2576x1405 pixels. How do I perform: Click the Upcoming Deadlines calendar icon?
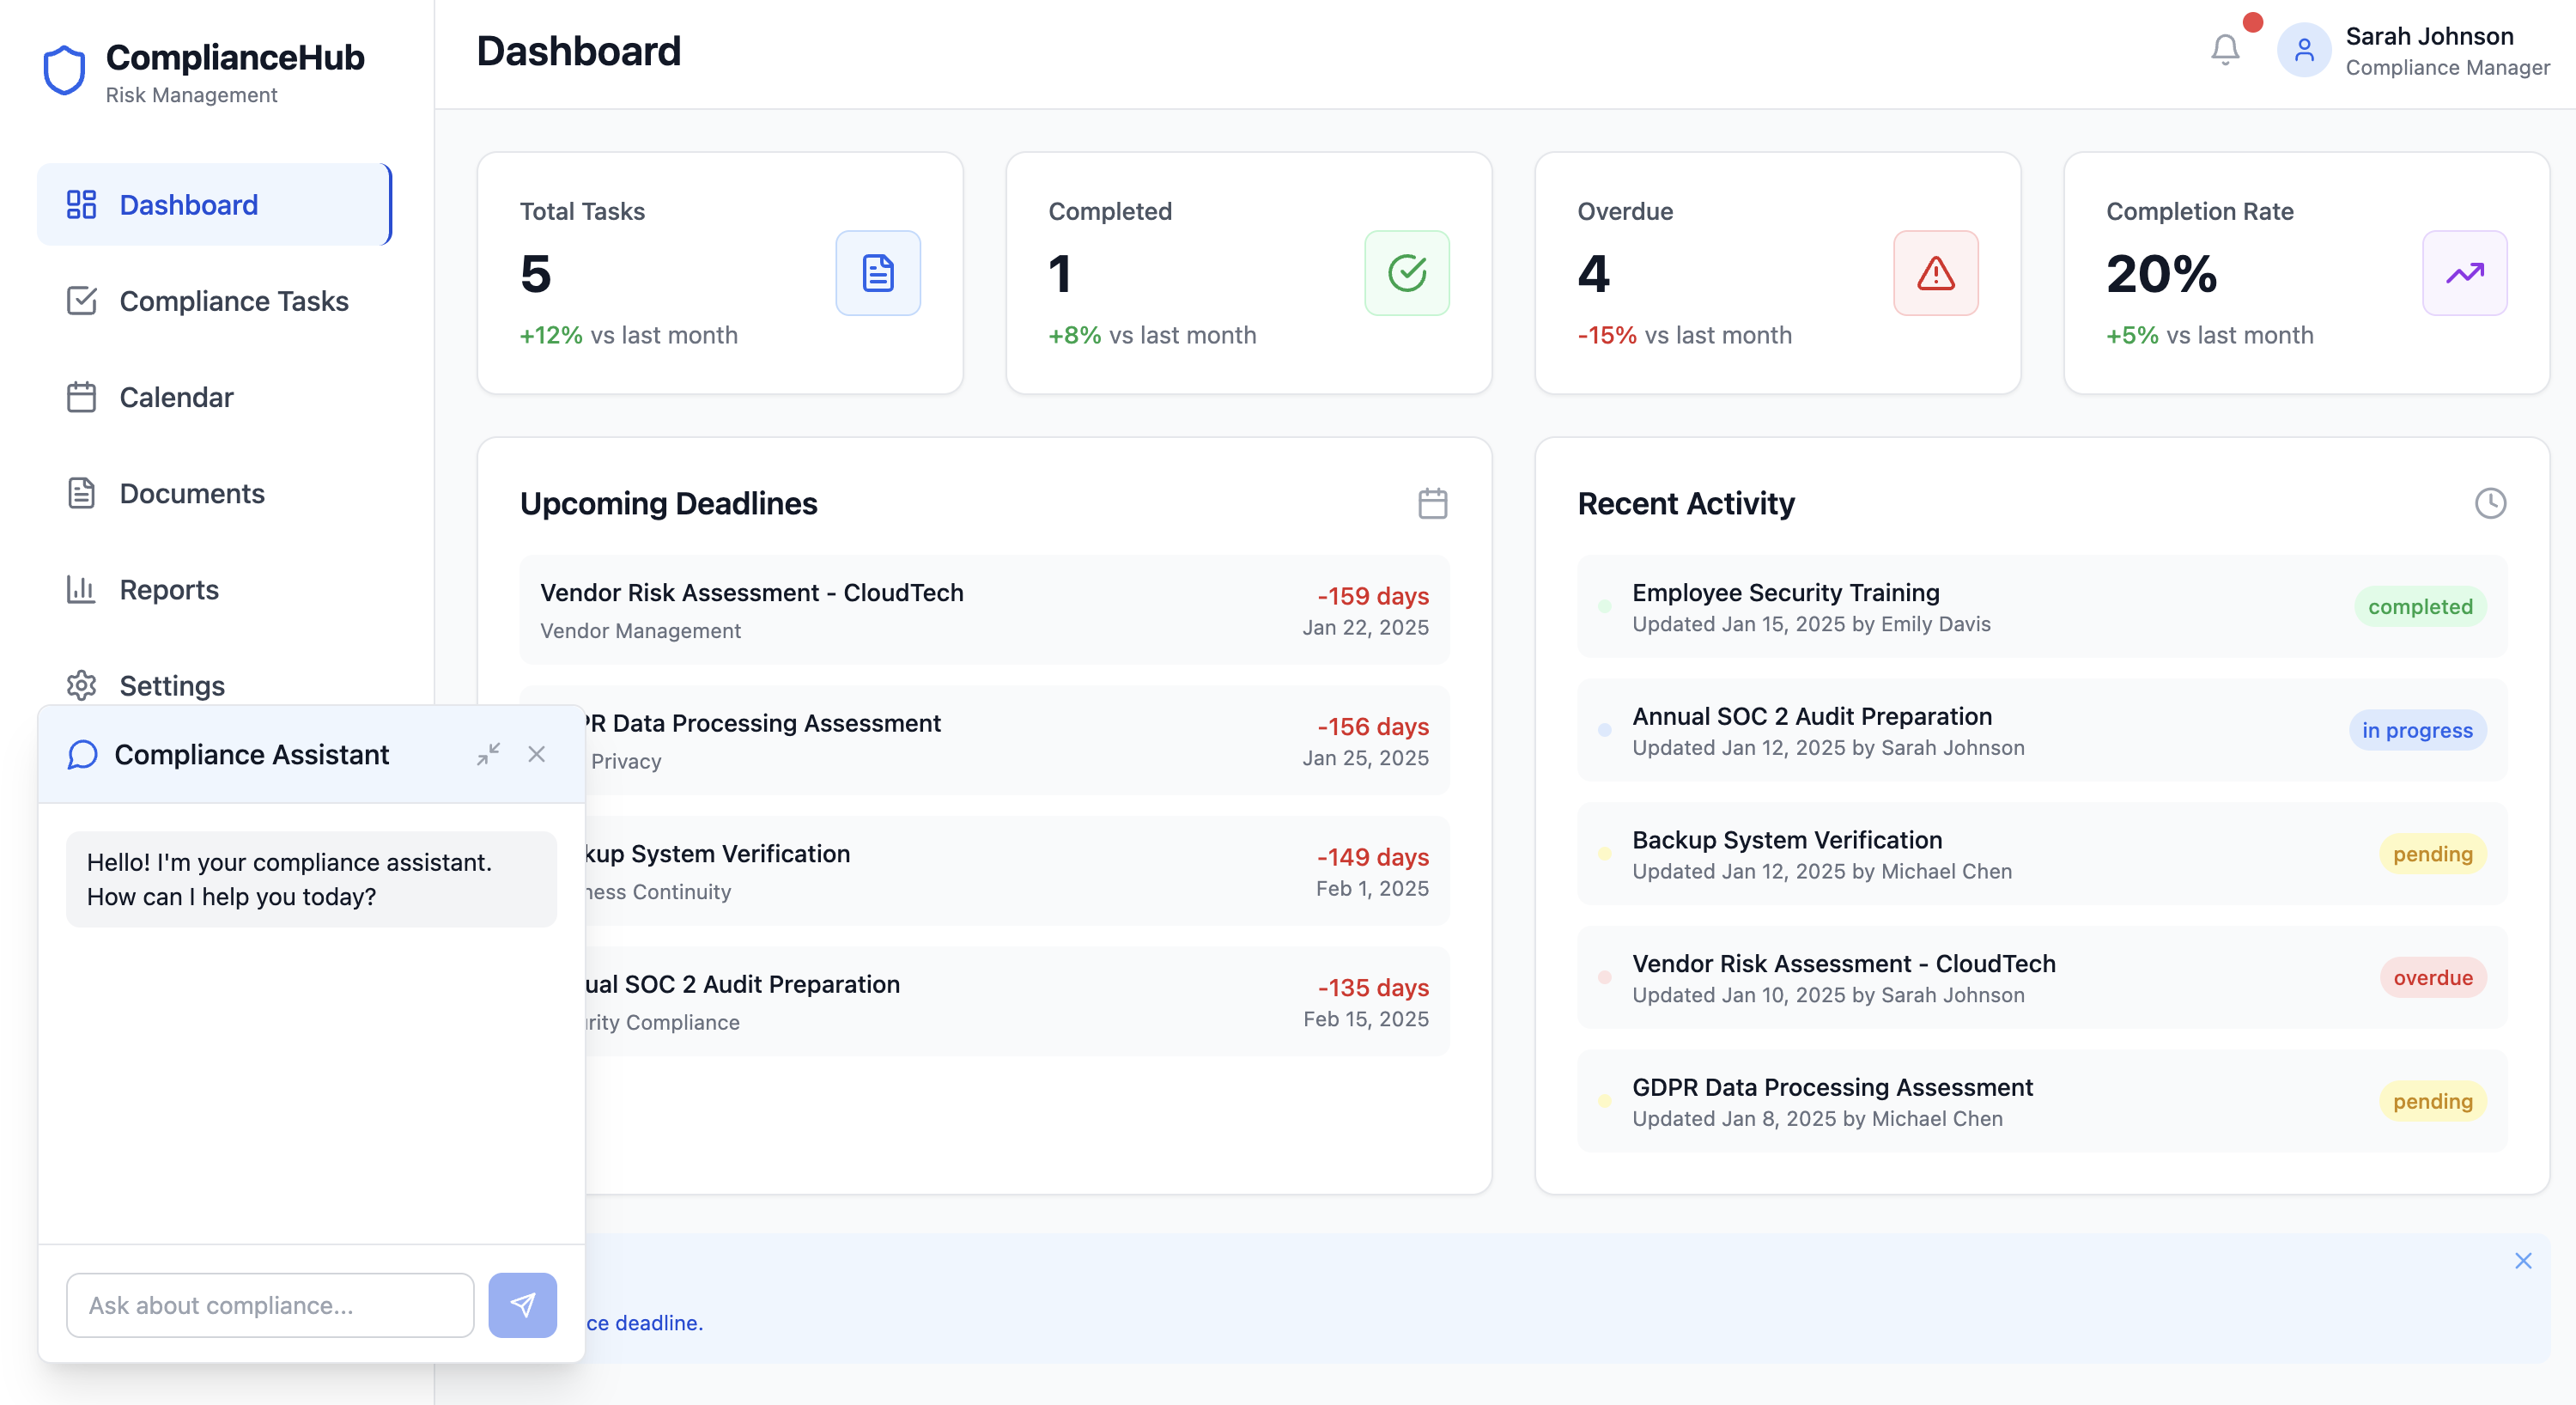tap(1432, 503)
